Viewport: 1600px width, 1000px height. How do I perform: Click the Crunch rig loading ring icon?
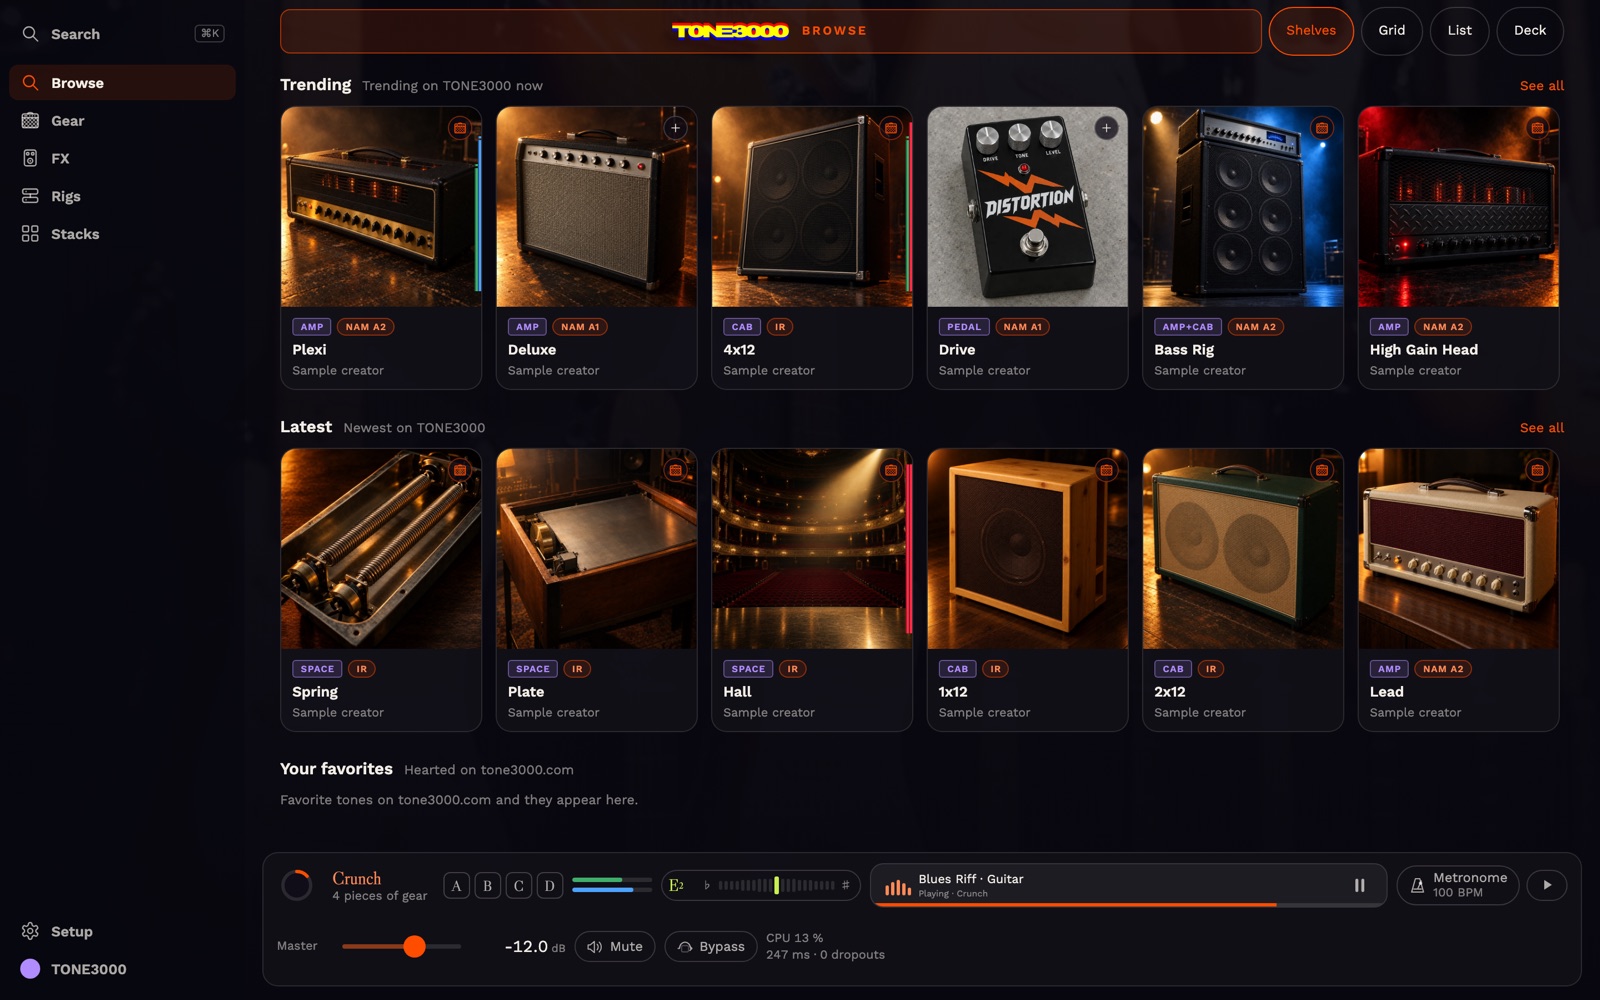tap(297, 885)
